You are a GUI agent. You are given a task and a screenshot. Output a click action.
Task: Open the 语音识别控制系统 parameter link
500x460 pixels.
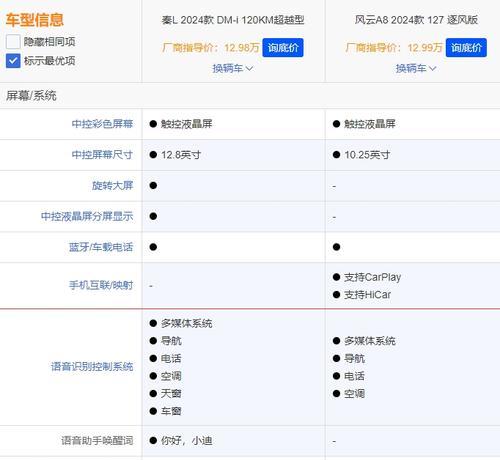[92, 367]
